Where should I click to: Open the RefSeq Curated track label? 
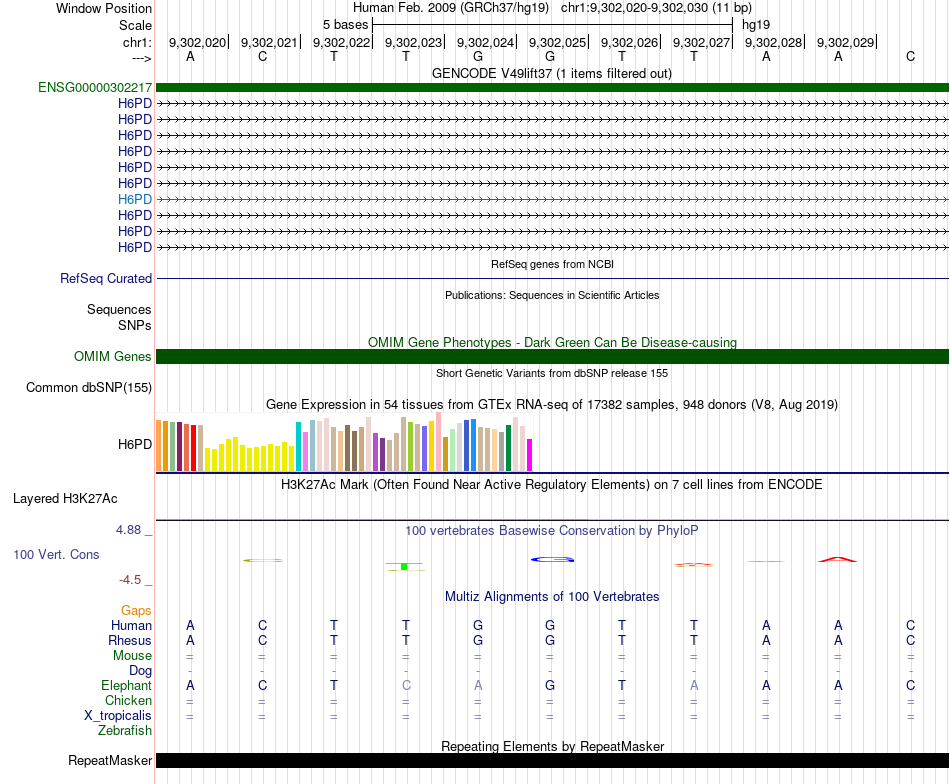point(106,279)
